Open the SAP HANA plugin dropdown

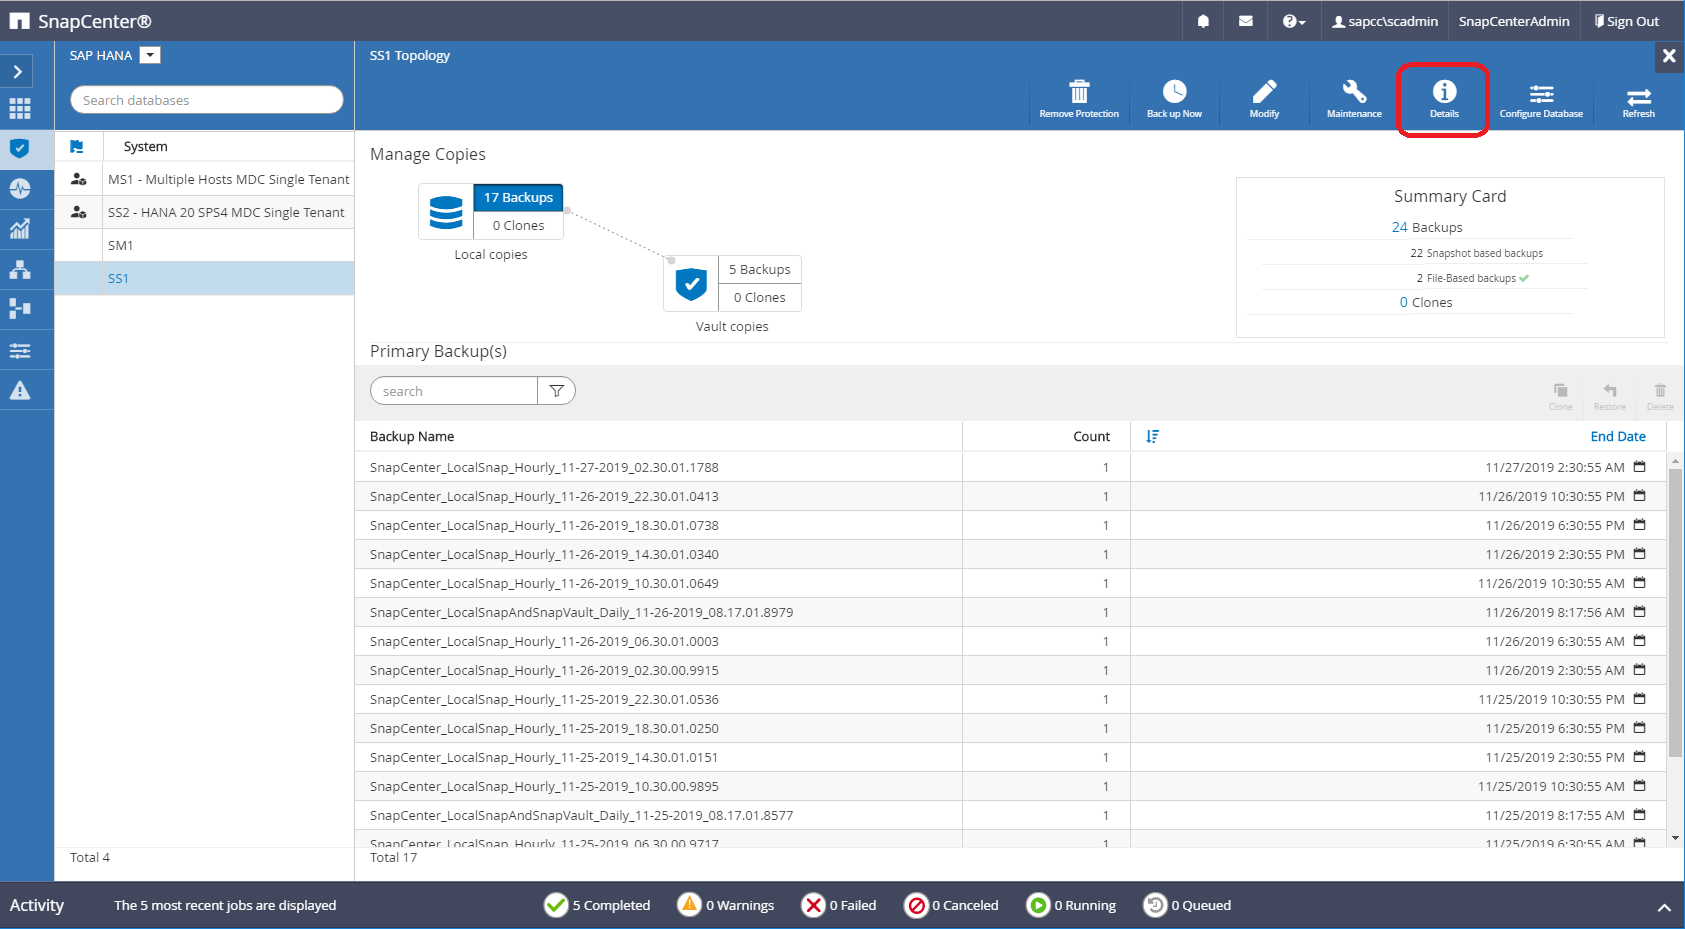tap(150, 56)
